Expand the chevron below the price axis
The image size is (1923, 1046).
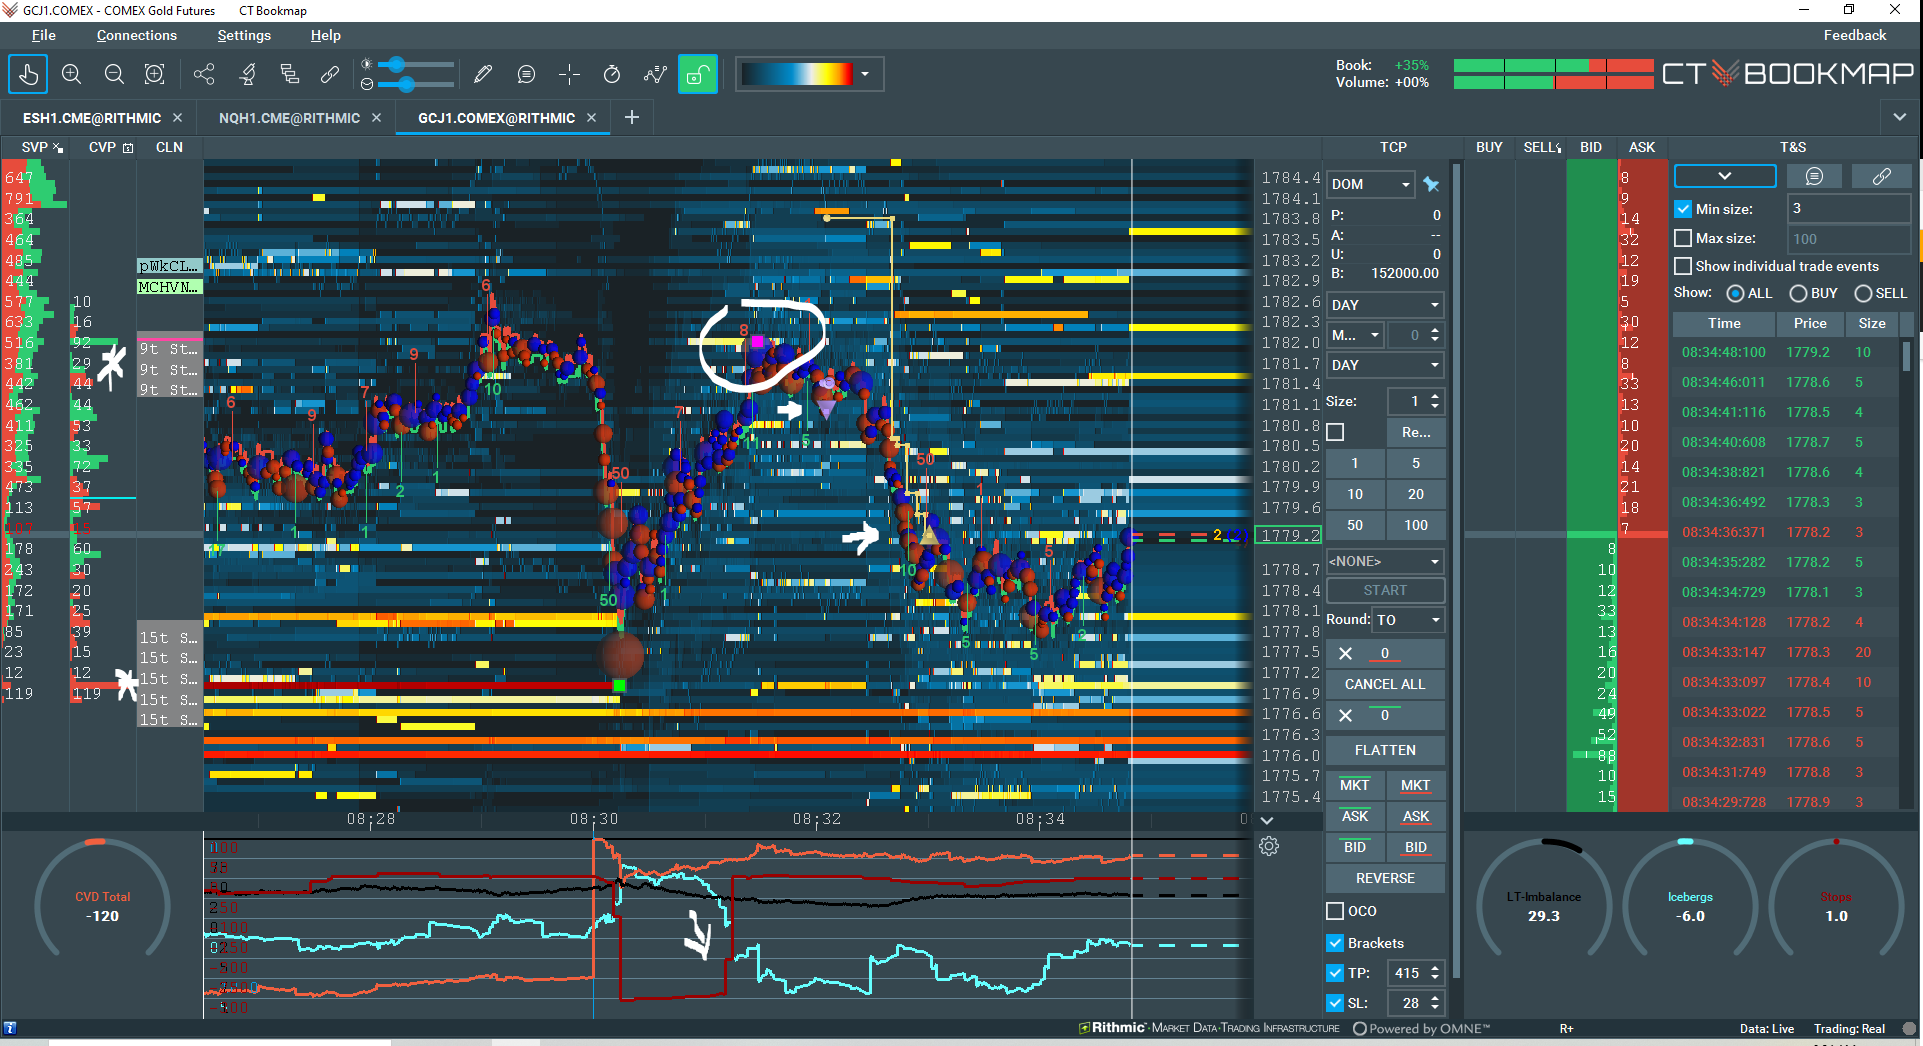(1267, 820)
